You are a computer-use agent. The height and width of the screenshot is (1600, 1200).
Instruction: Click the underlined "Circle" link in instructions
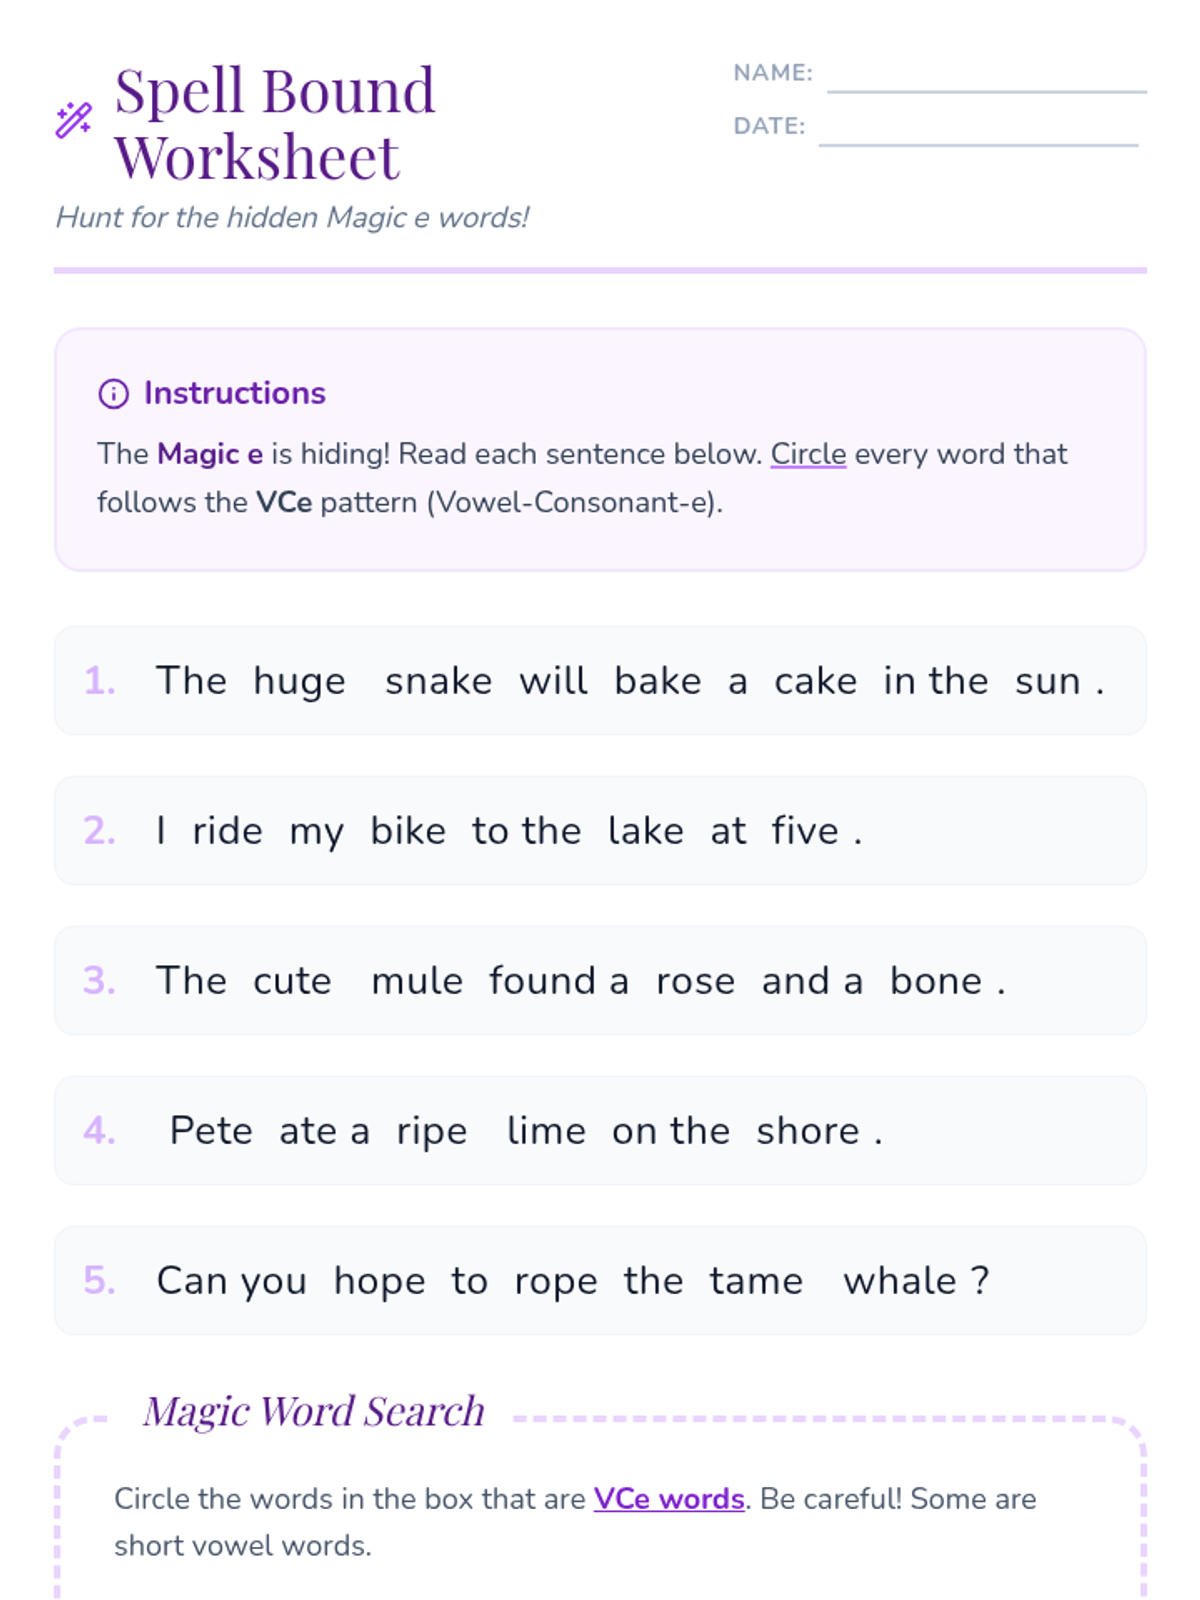point(808,454)
